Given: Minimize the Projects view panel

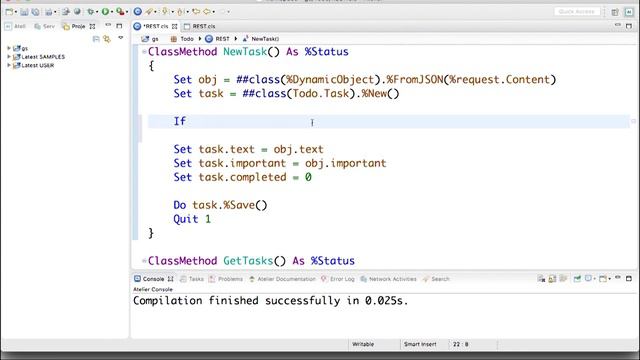Looking at the screenshot, I should coord(108,25).
